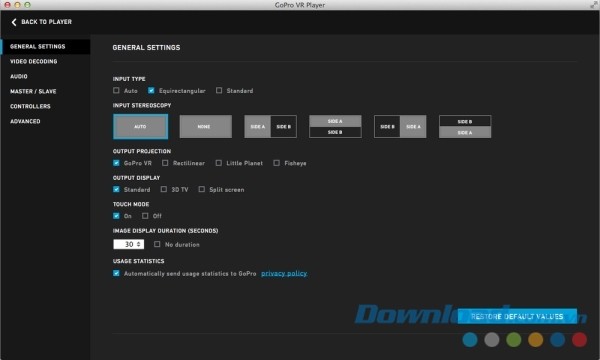600x360 pixels.
Task: Check the Little Planet output projection
Action: [218, 163]
